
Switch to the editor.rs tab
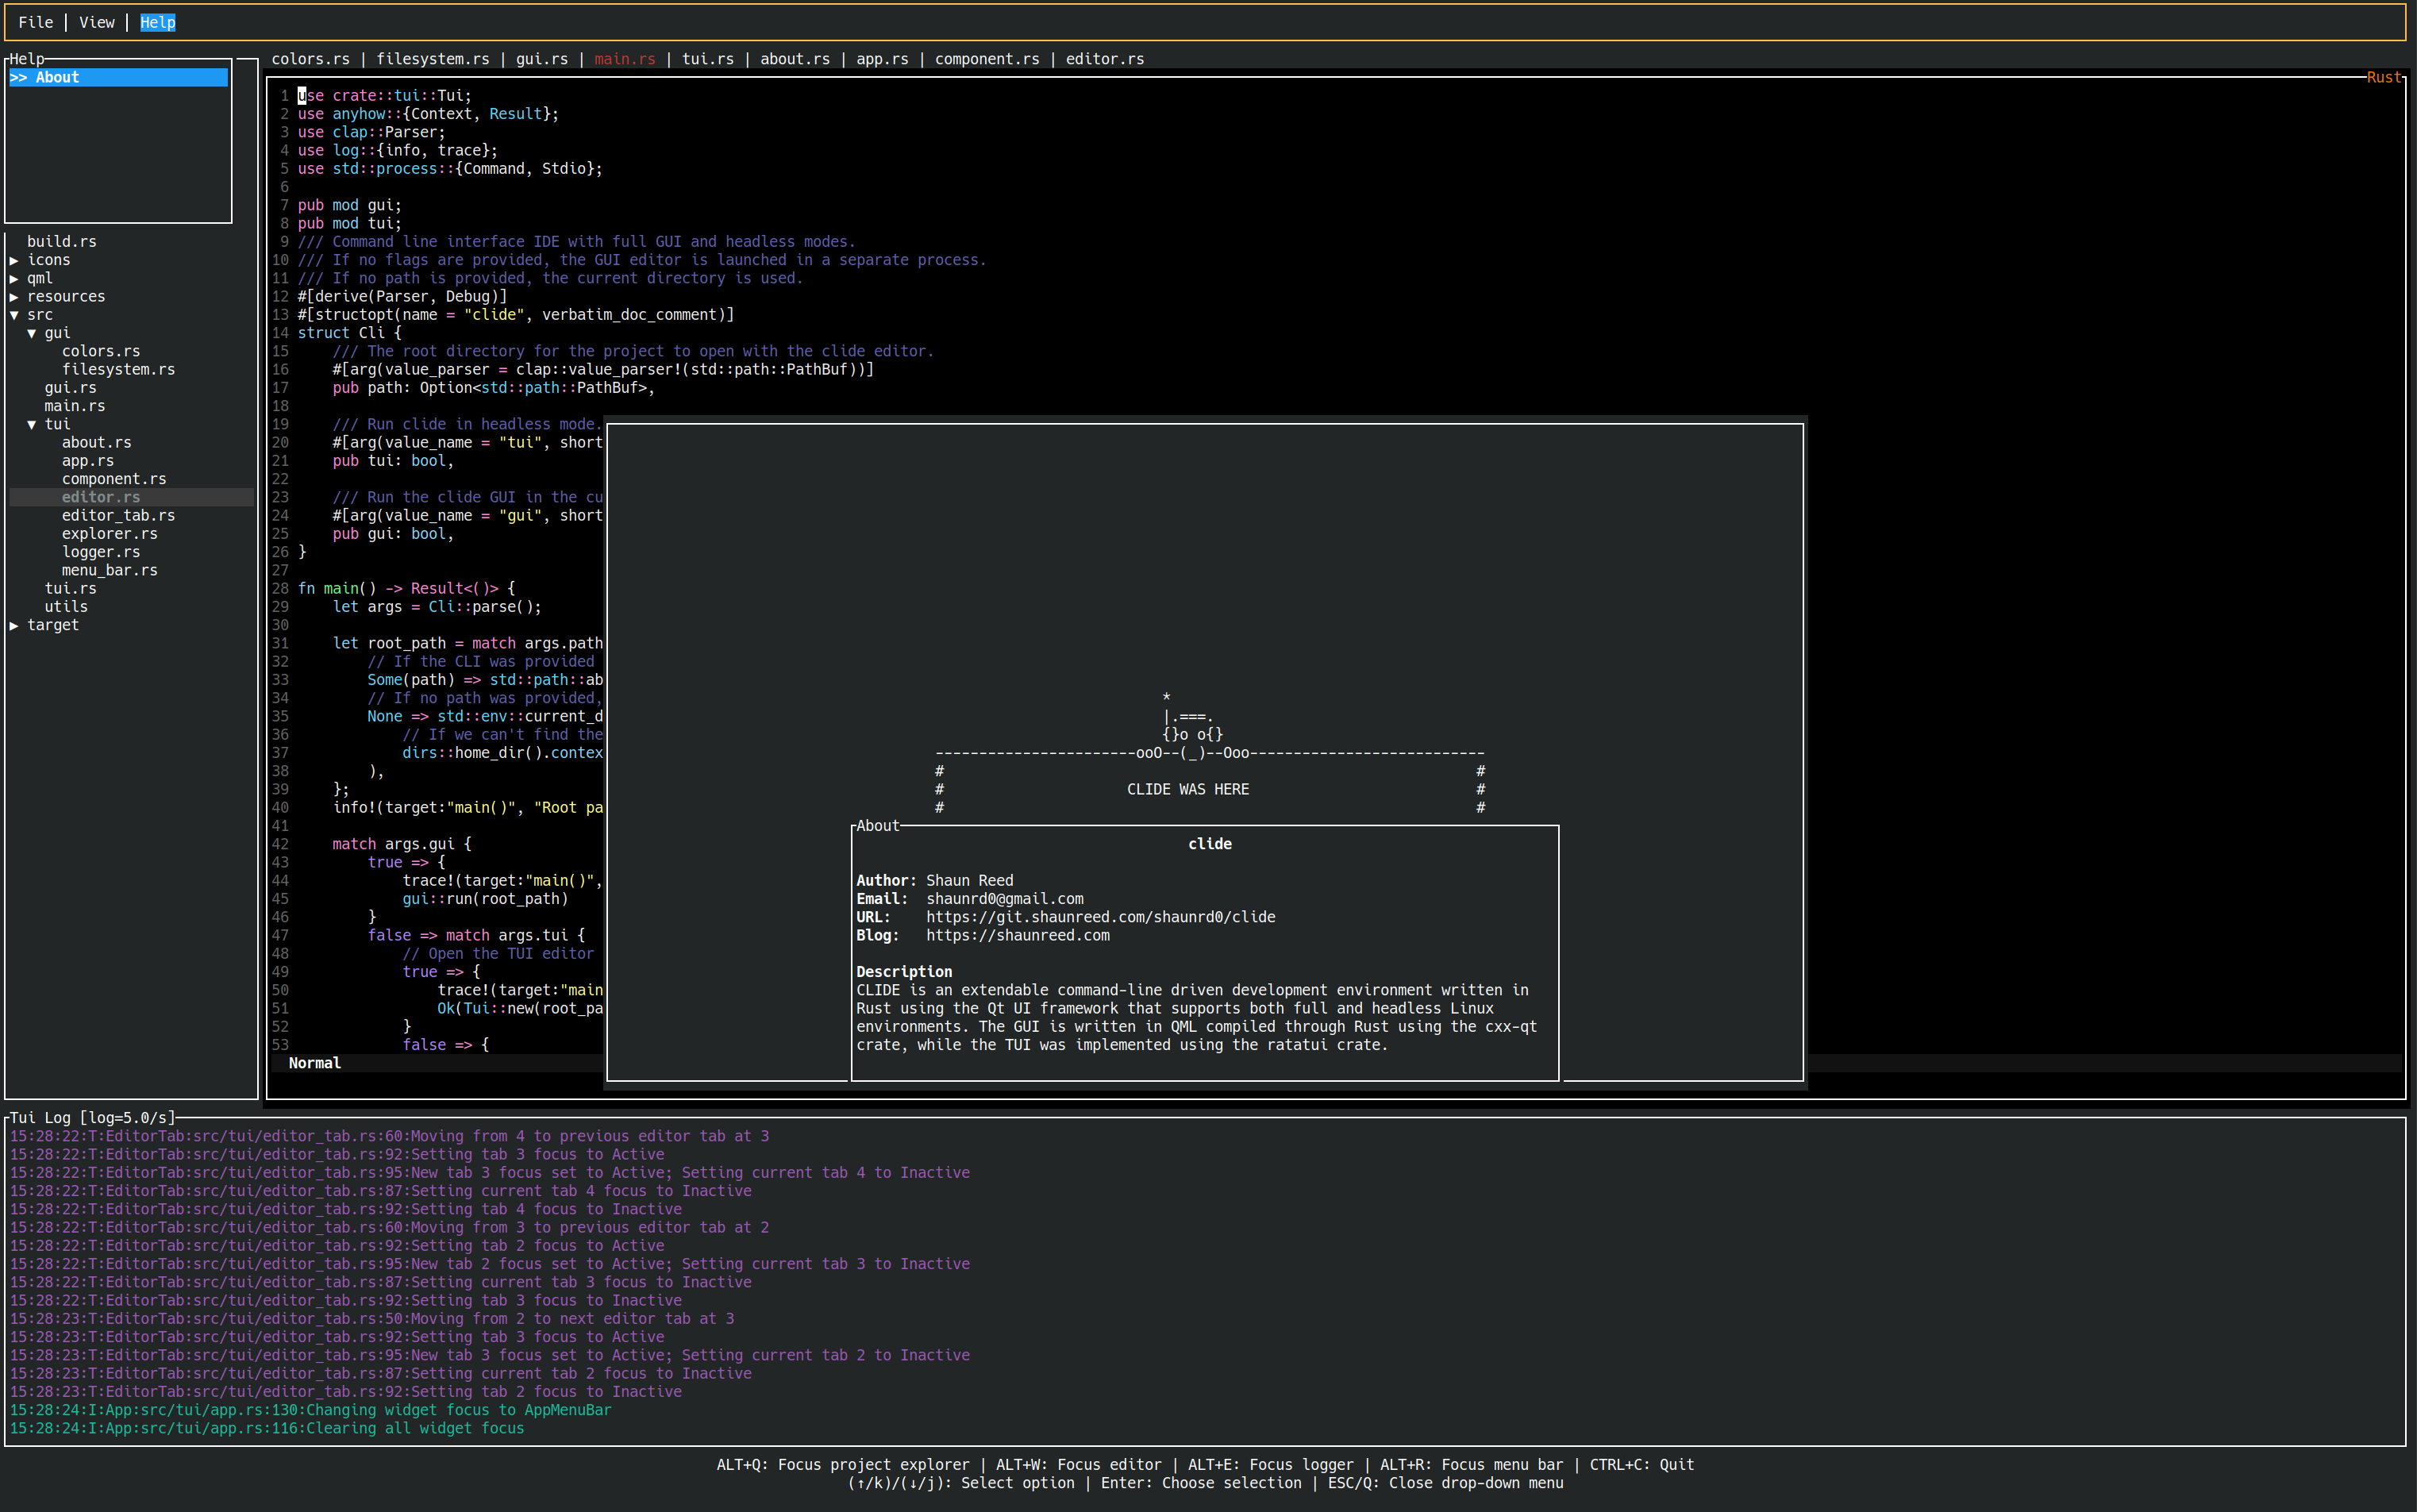(1104, 59)
